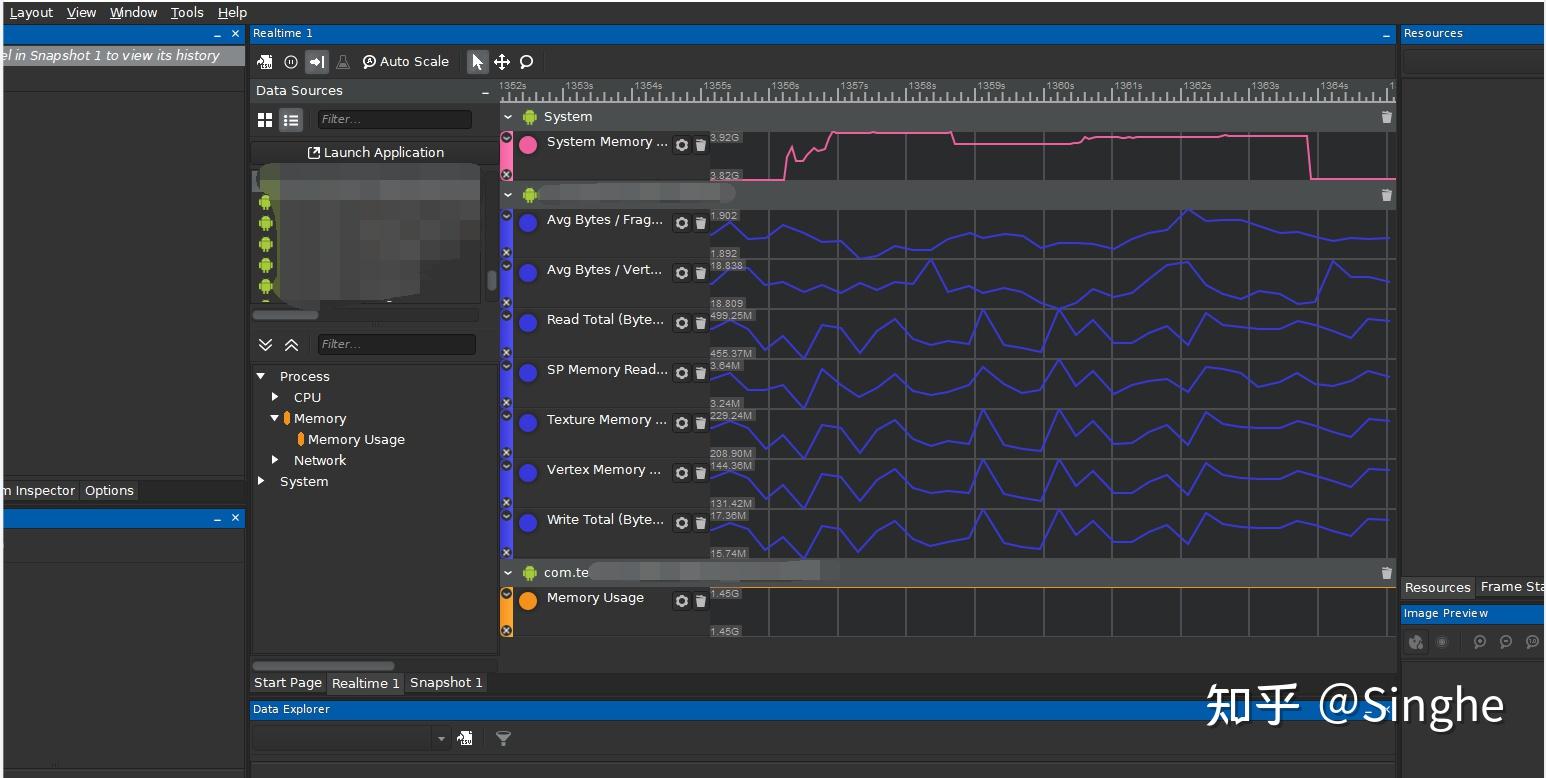Click the Launch Application button

(375, 153)
